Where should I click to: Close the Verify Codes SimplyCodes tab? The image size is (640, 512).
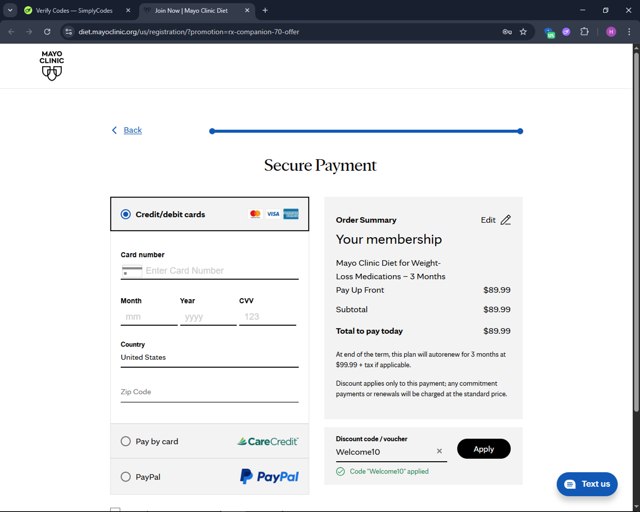pos(128,11)
